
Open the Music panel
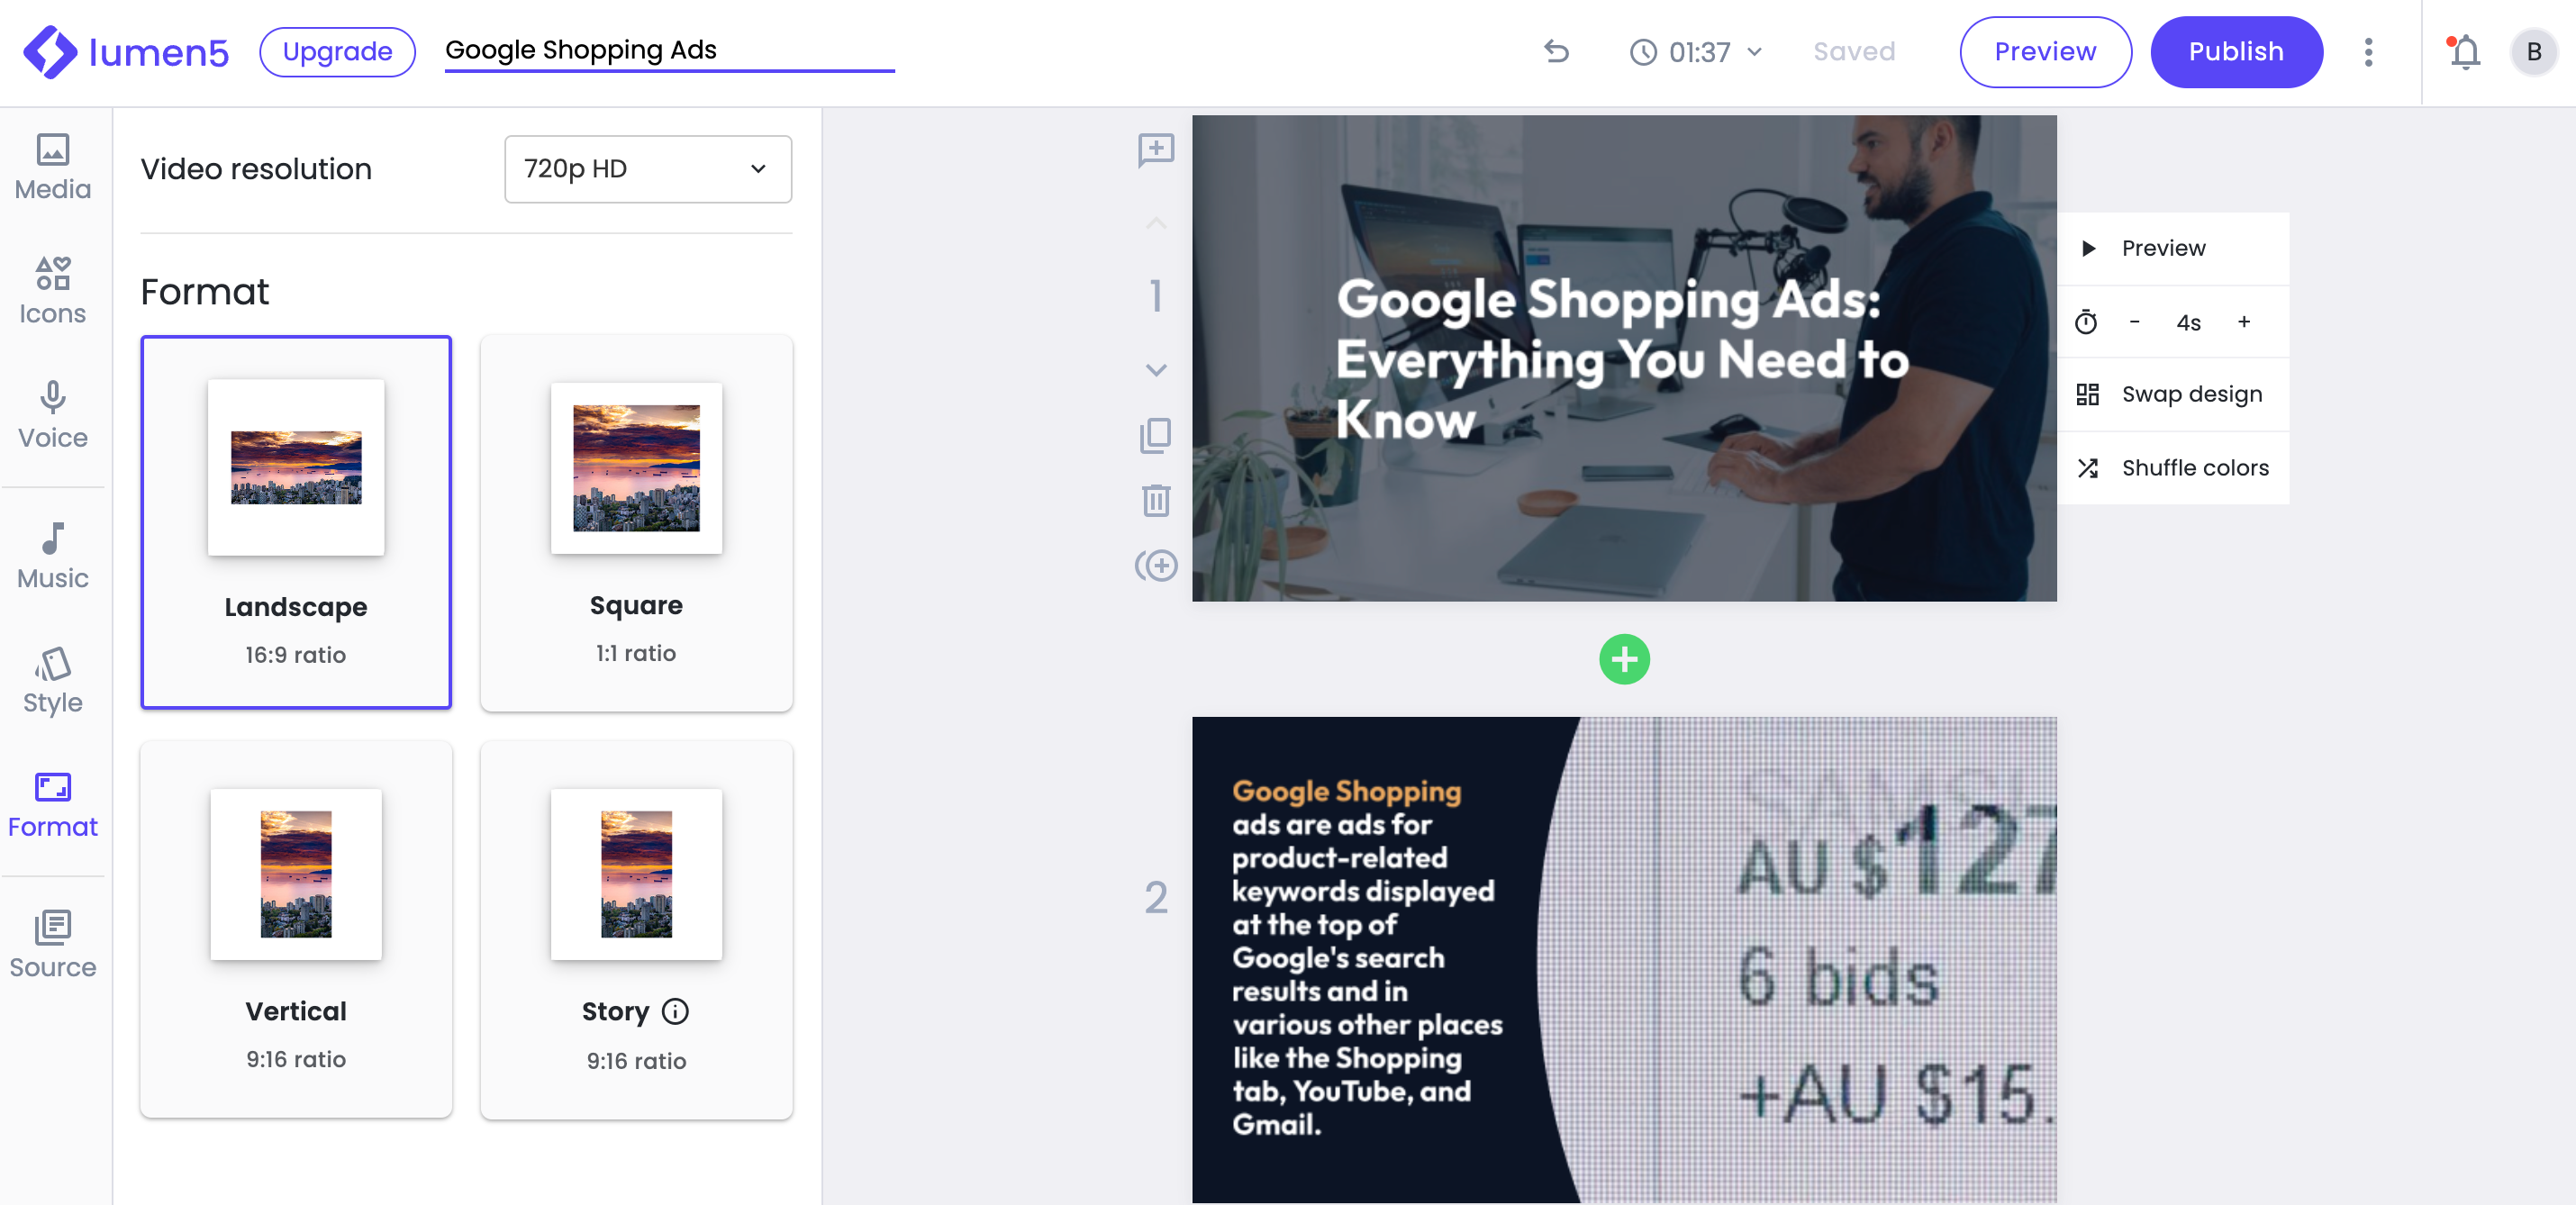53,556
